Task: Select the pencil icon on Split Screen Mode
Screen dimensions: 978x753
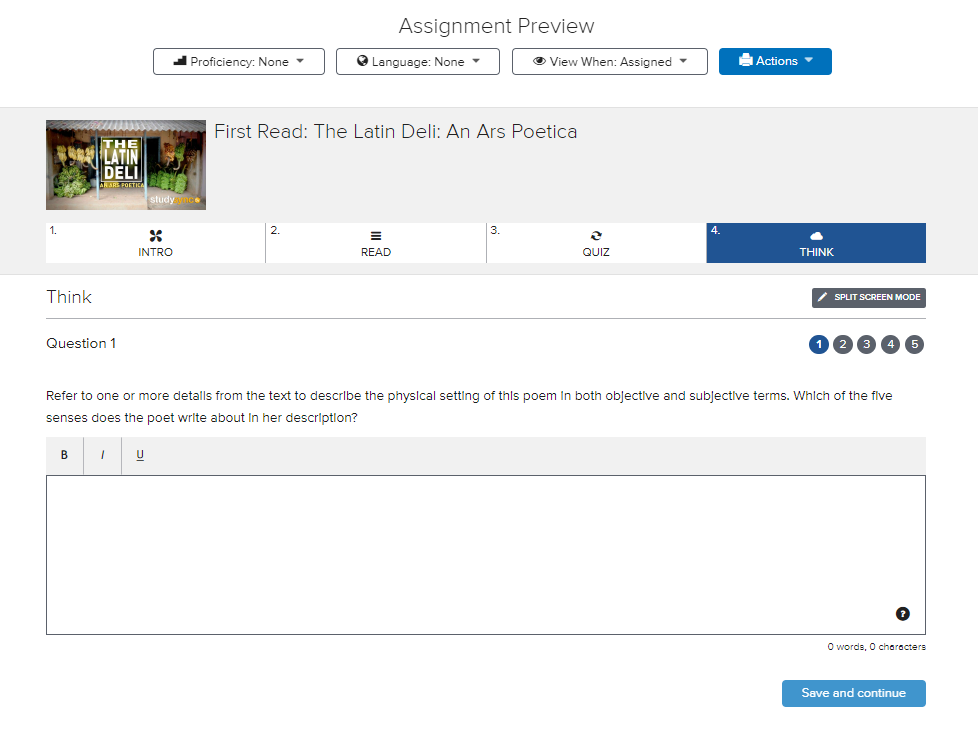Action: (x=823, y=297)
